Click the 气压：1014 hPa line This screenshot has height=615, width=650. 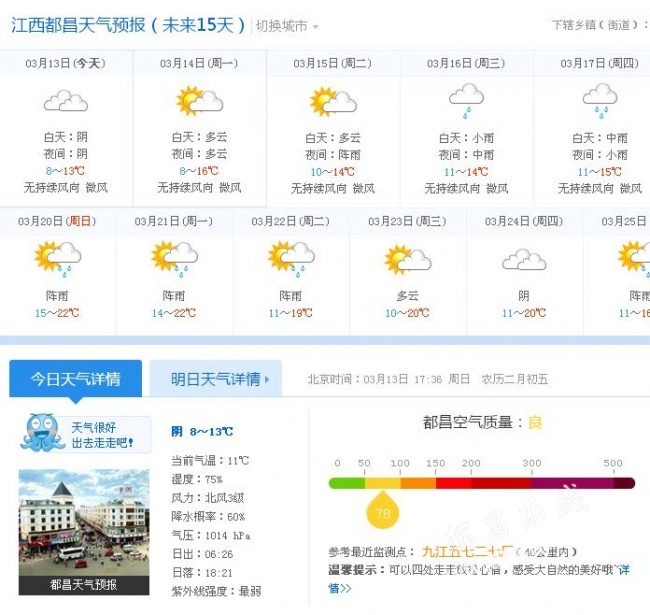211,535
